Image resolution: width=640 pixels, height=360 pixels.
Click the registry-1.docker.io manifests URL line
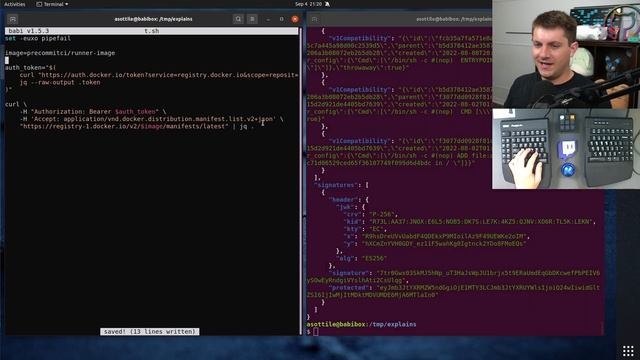(137, 127)
